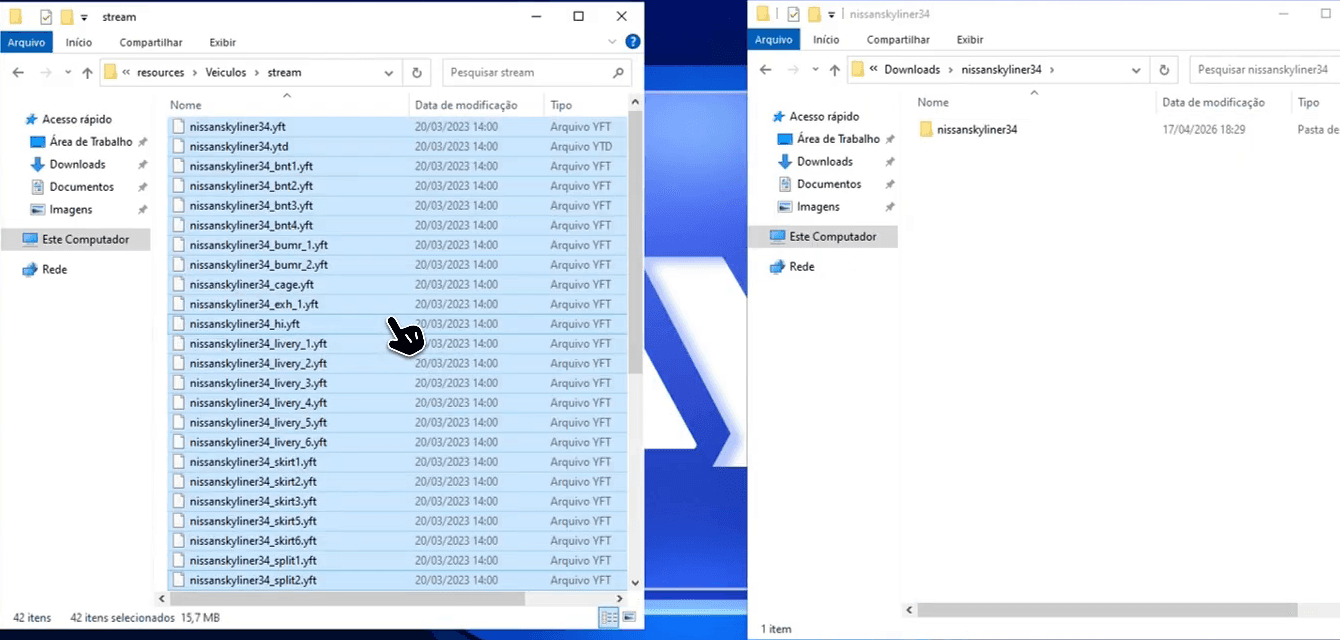Viewport: 1340px width, 640px height.
Task: Select Este Computador in the stream window sidebar
Action: [75, 239]
